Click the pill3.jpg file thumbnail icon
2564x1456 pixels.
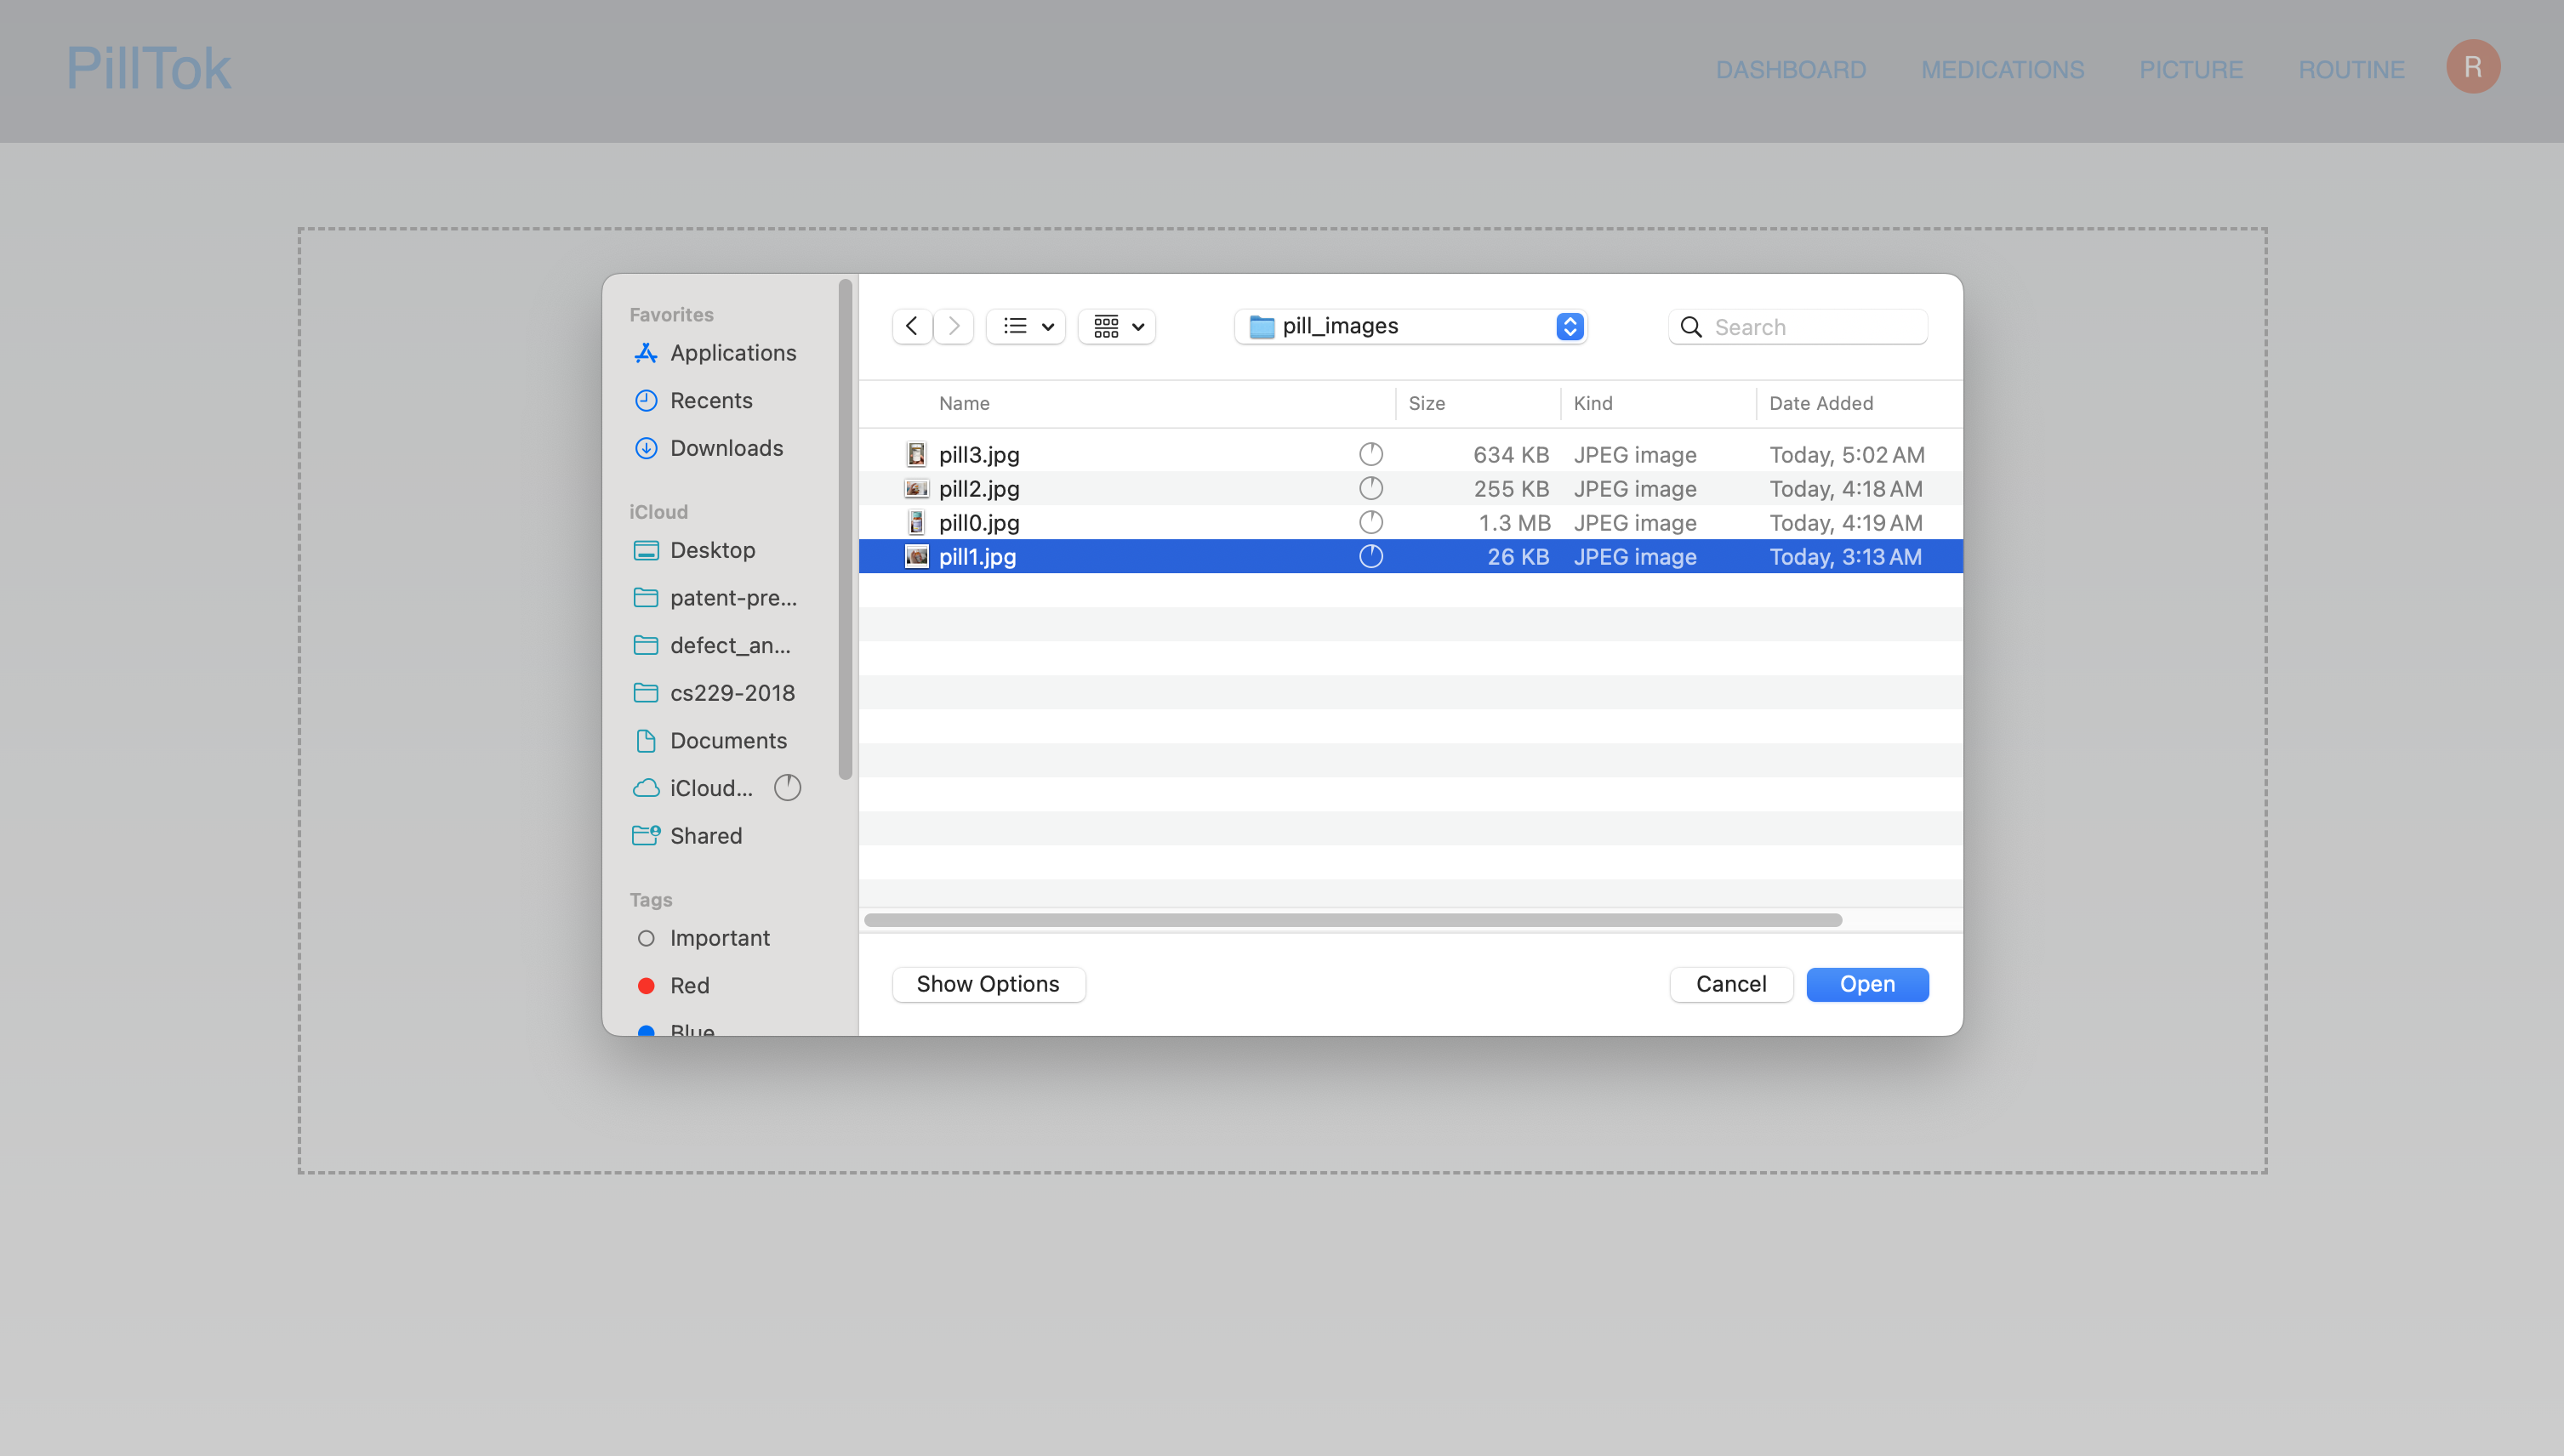916,454
